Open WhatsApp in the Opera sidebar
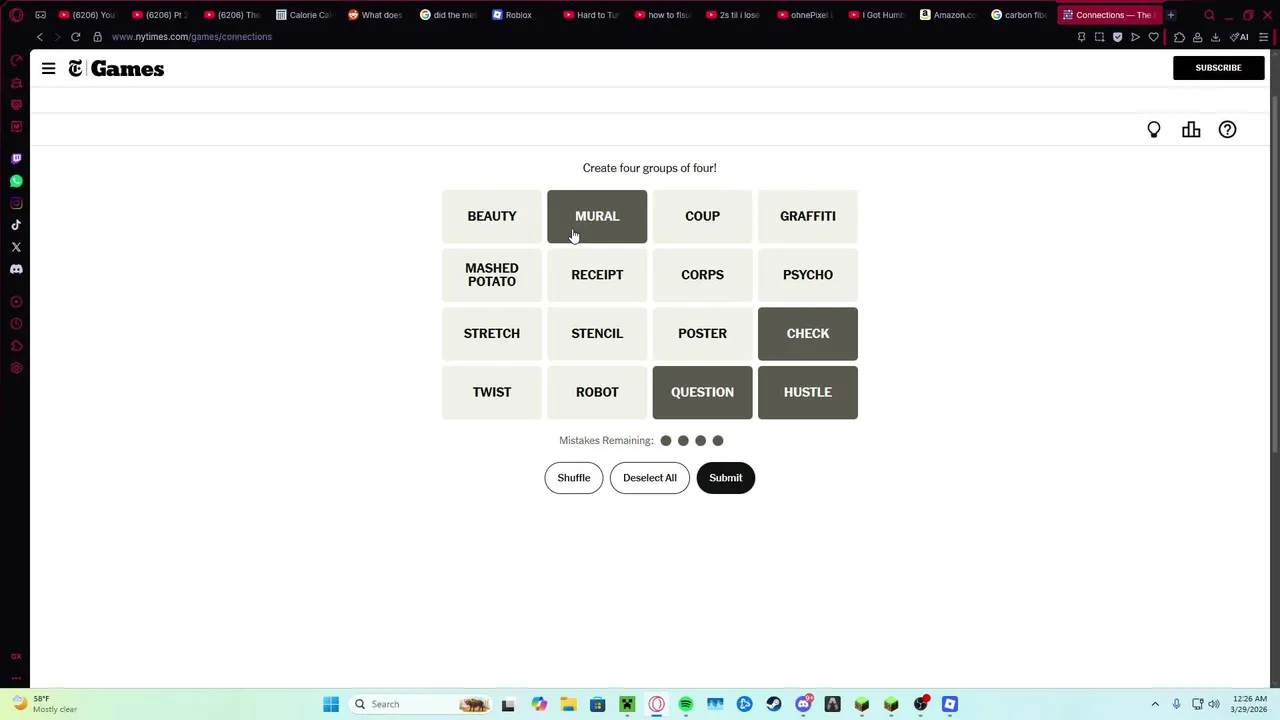Viewport: 1280px width, 720px height. pos(16,181)
